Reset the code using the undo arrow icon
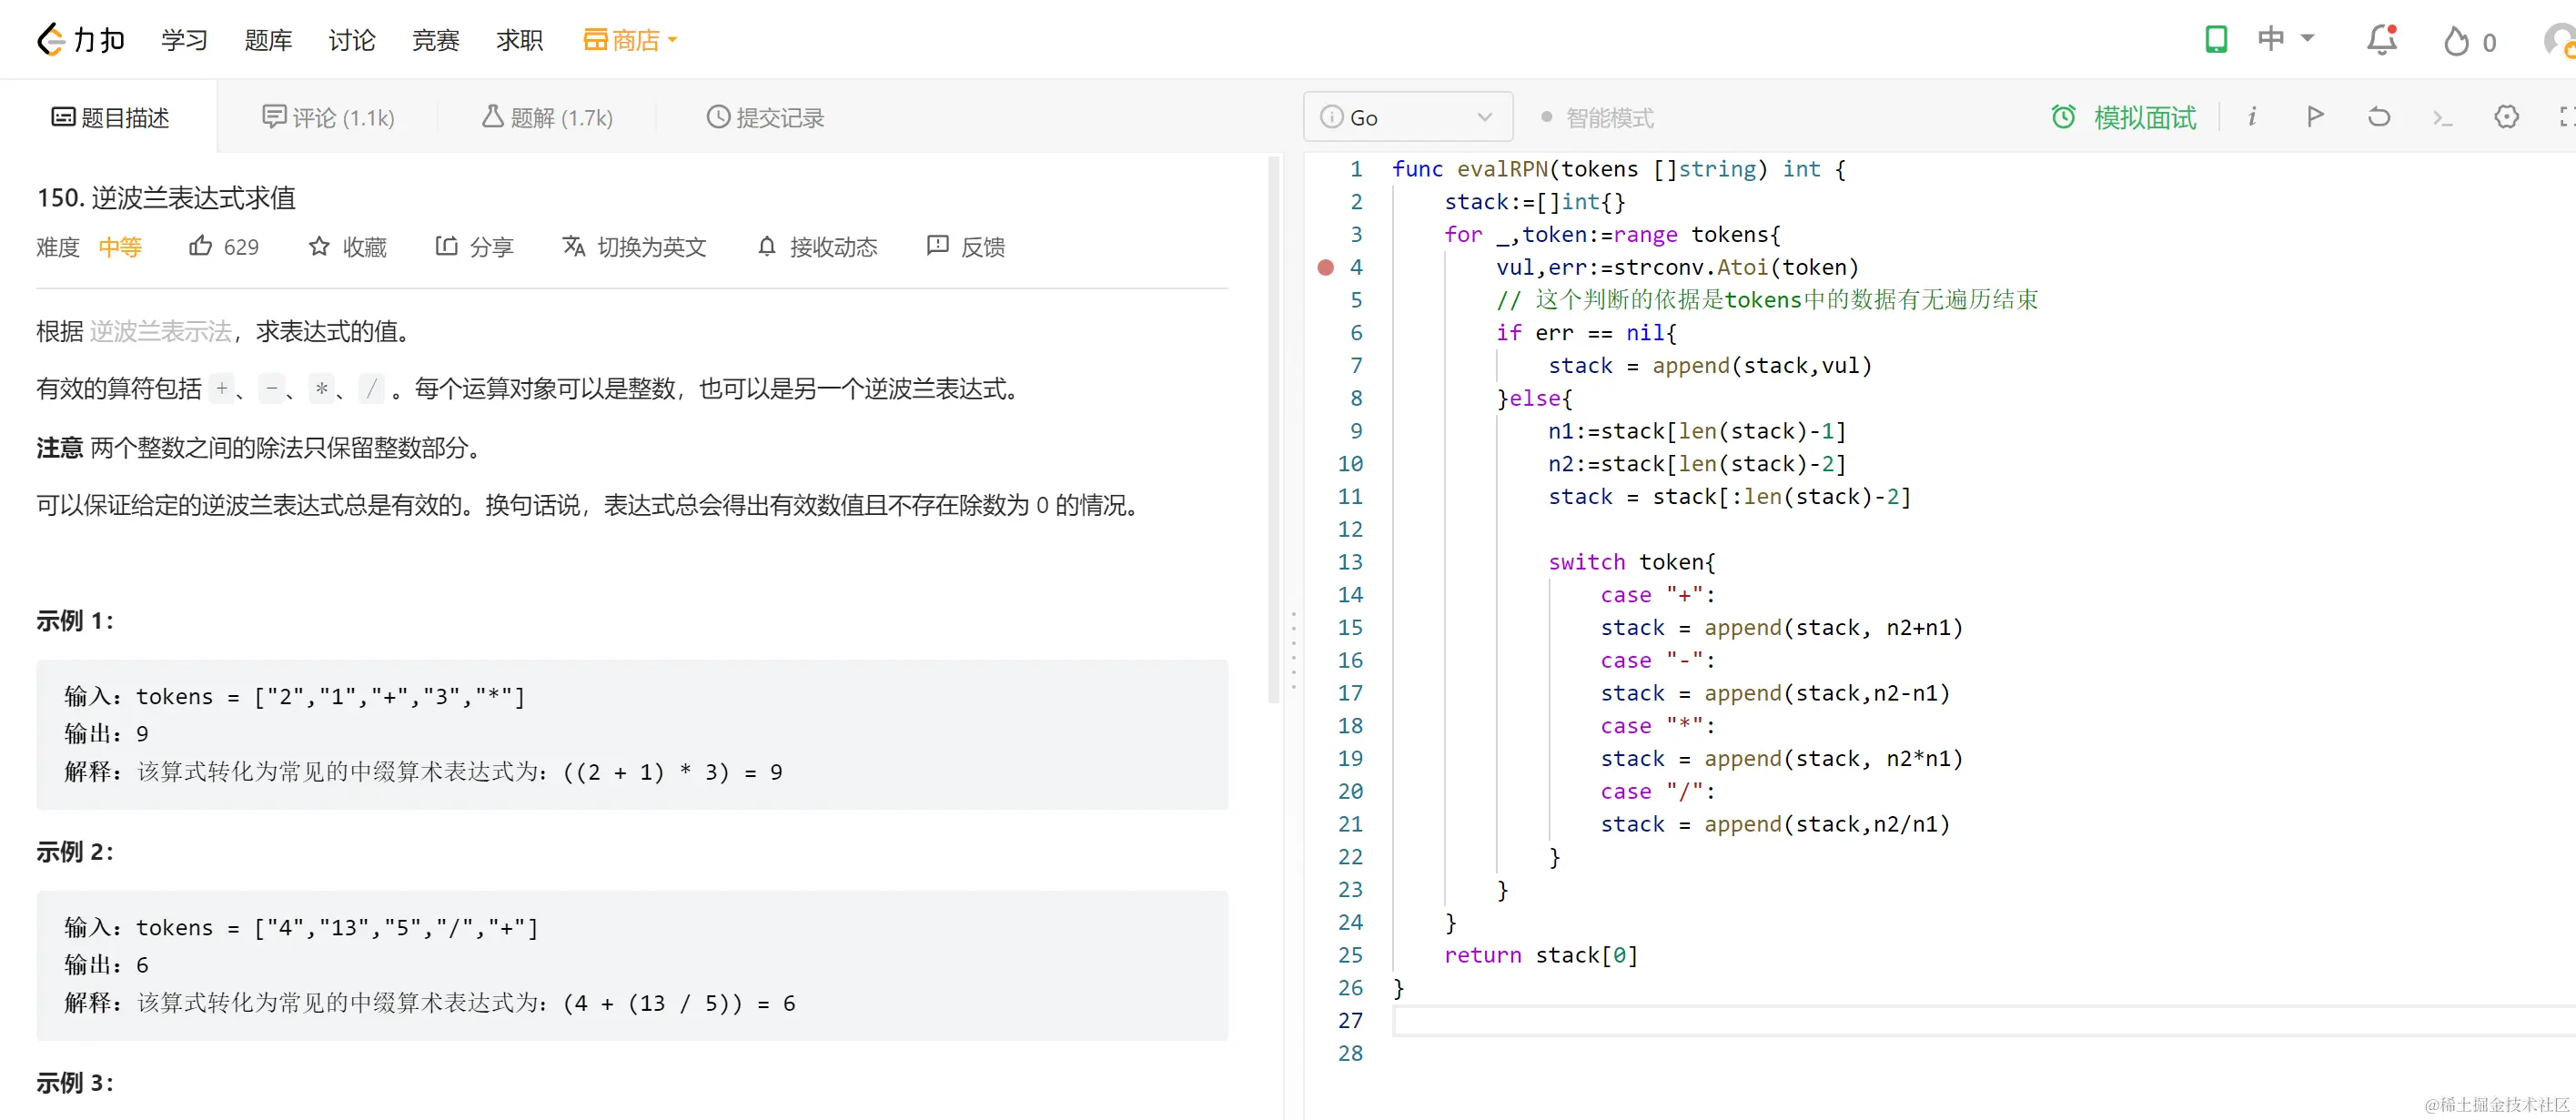This screenshot has width=2576, height=1120. (x=2378, y=117)
